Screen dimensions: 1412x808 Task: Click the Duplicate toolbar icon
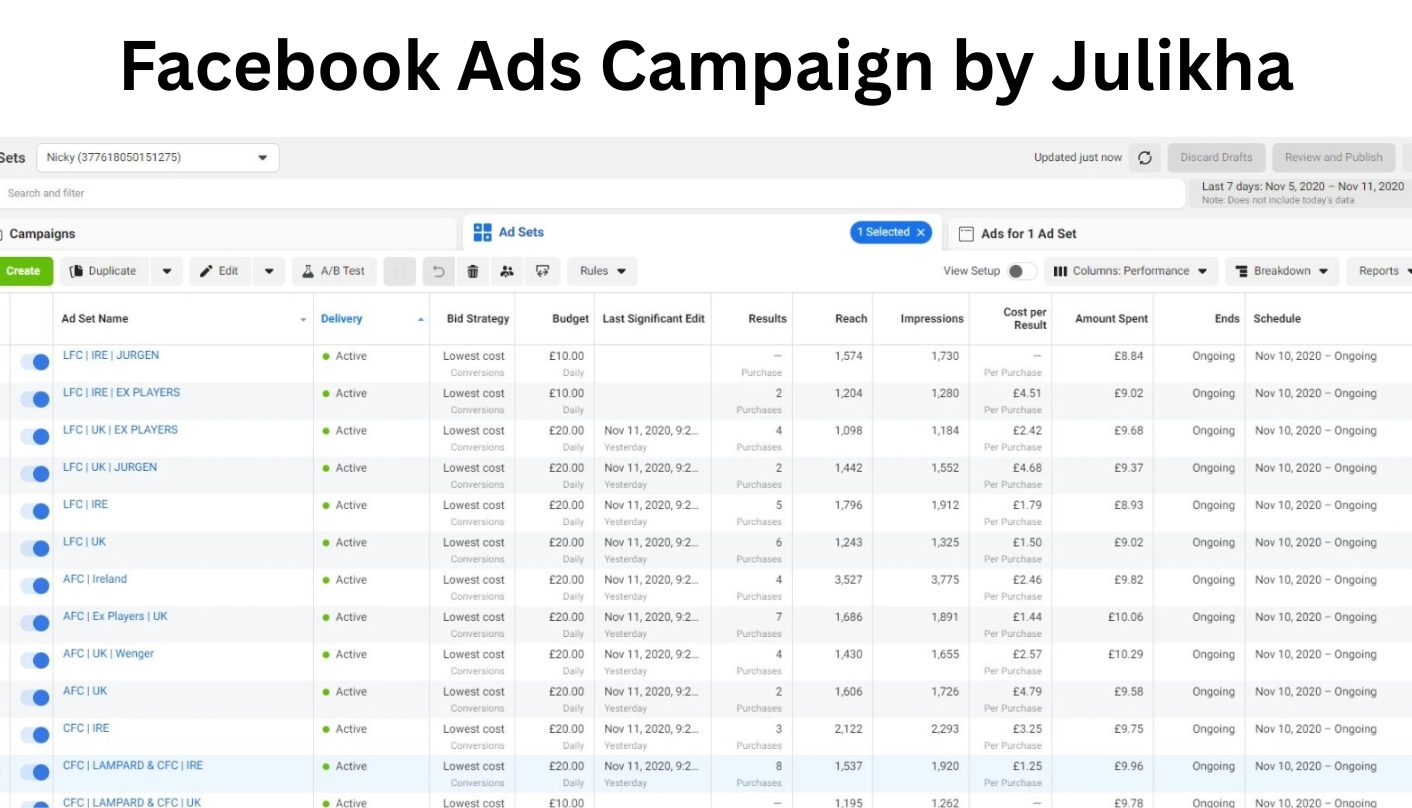coord(105,270)
